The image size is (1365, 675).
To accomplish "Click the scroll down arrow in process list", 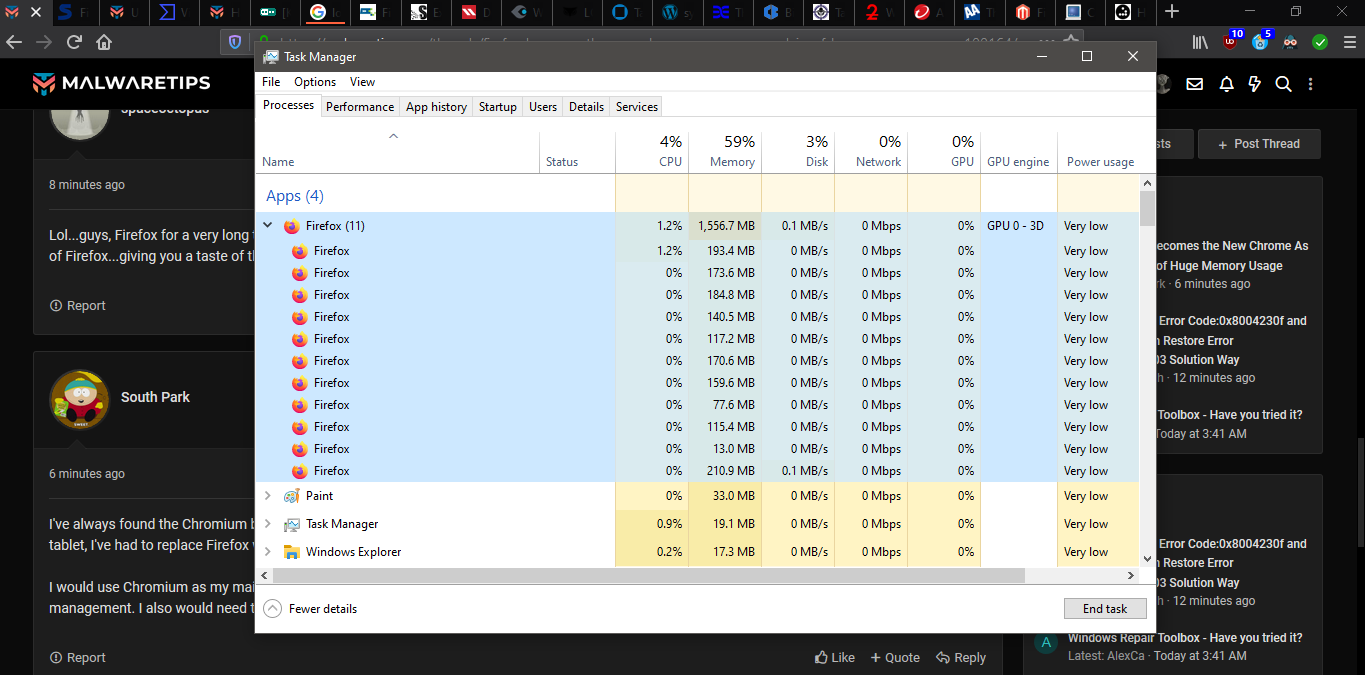I will (1147, 559).
